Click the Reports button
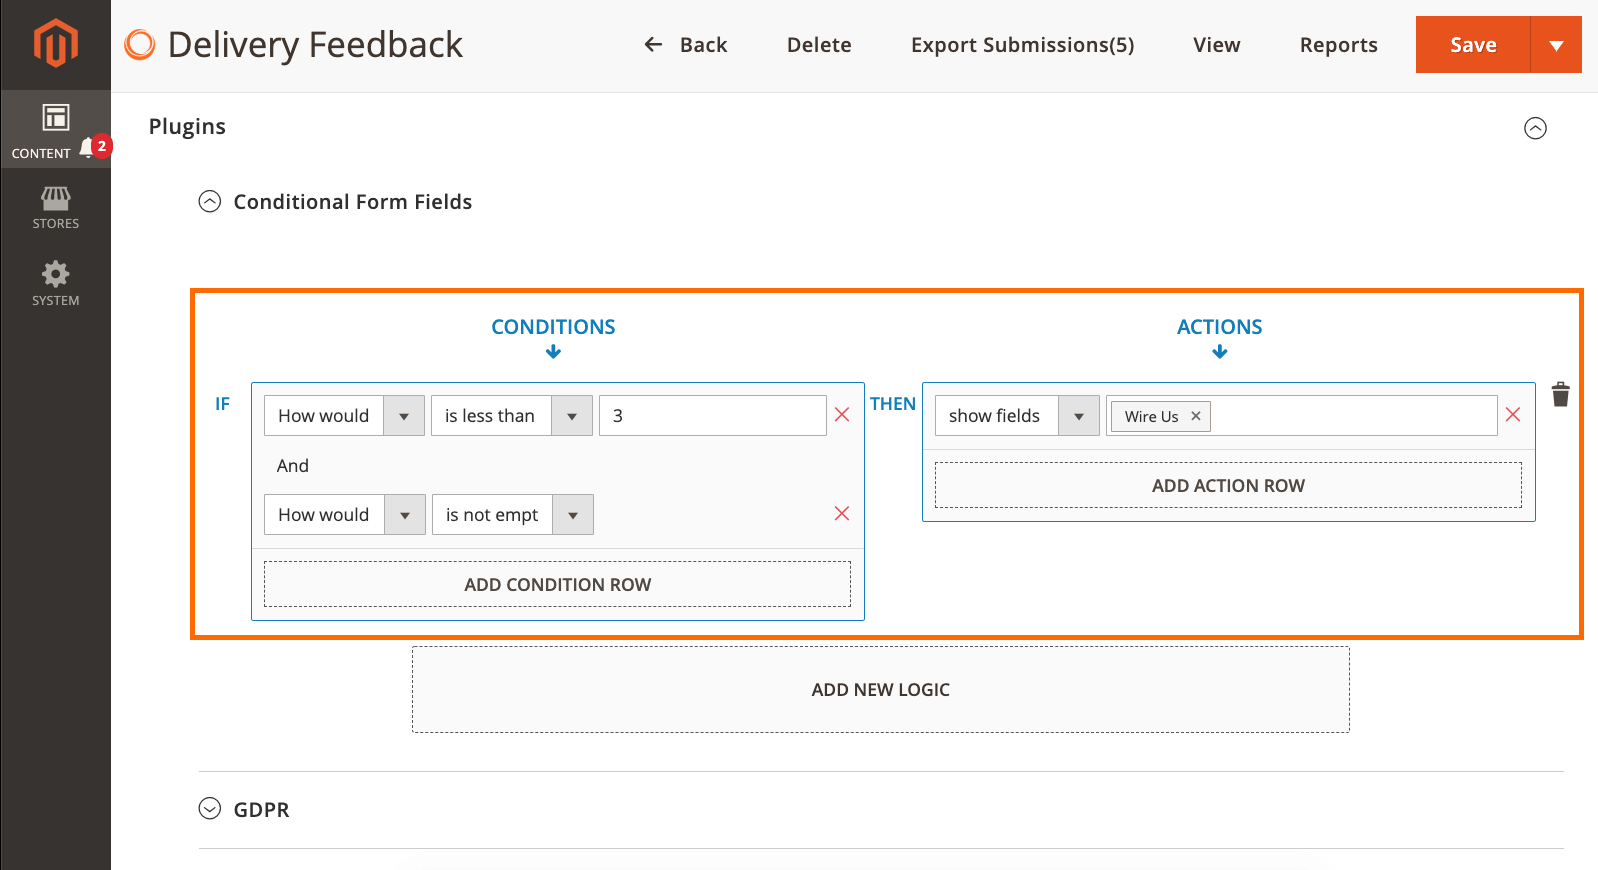Viewport: 1598px width, 870px height. point(1338,45)
